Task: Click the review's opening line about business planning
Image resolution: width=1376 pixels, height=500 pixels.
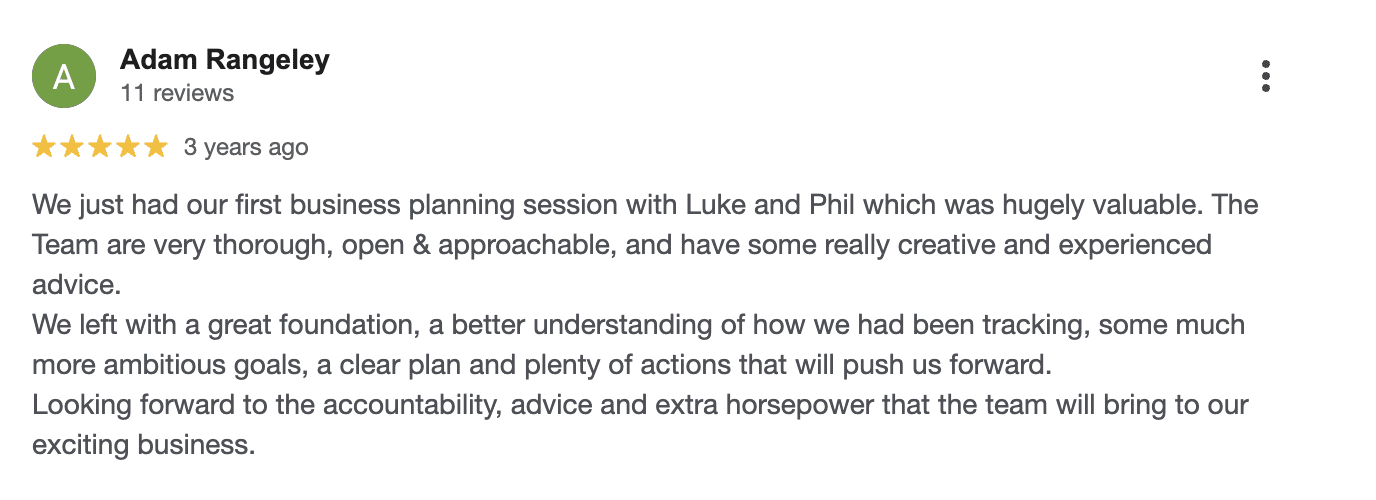Action: coord(644,205)
